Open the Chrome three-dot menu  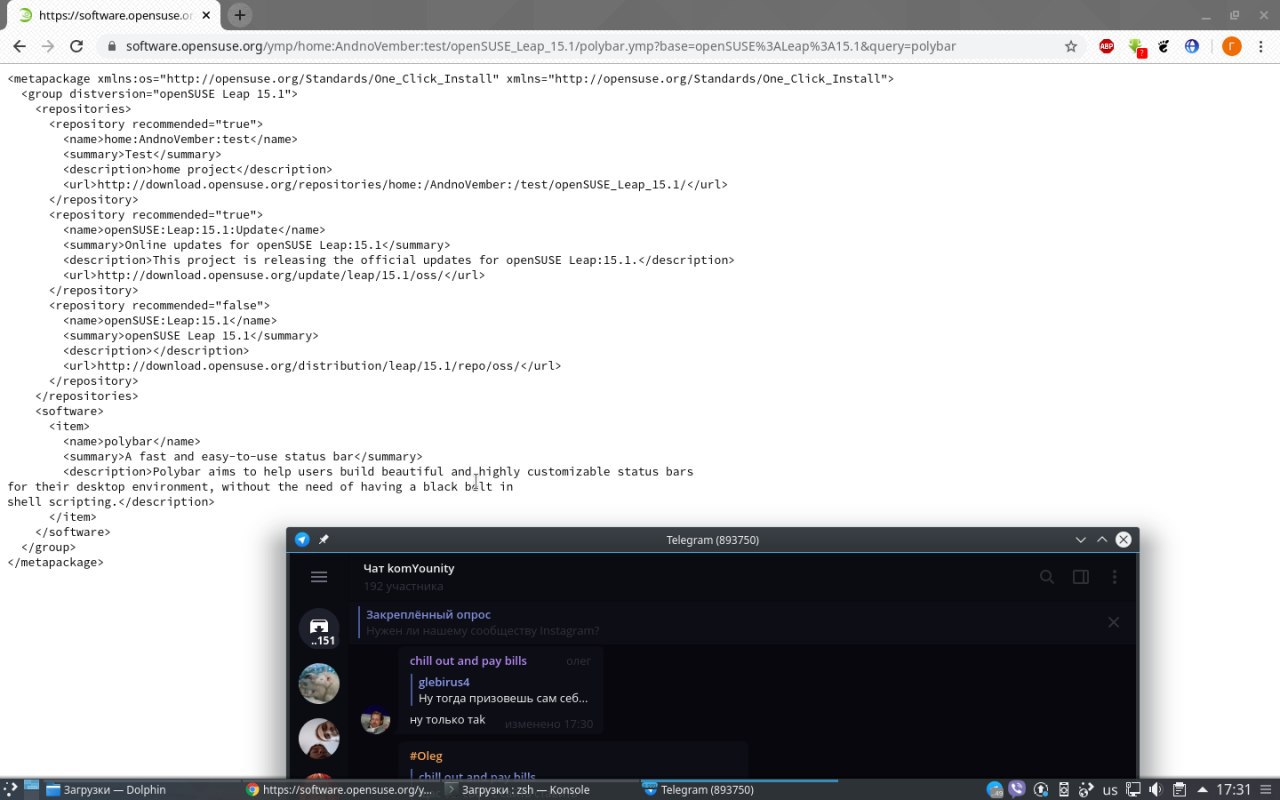click(x=1262, y=46)
